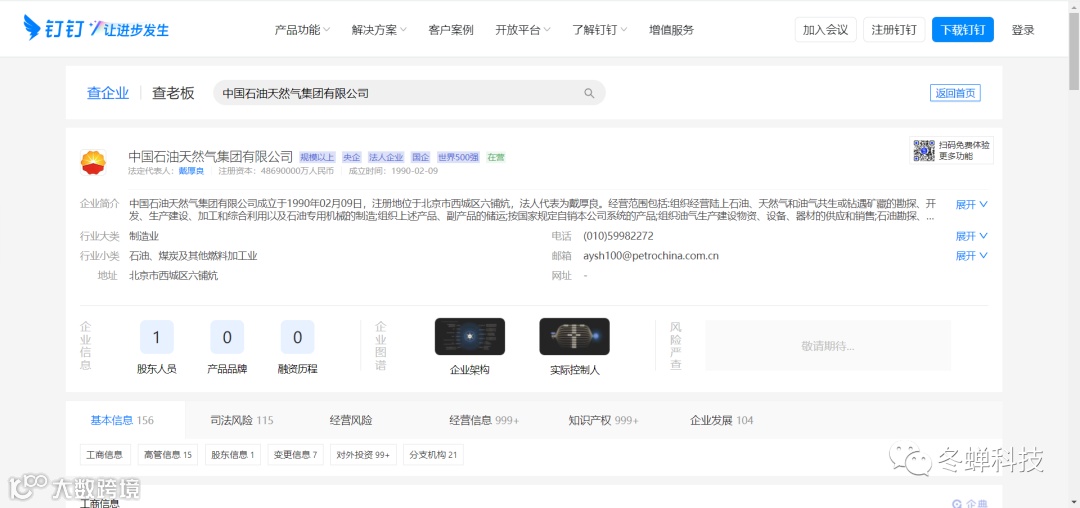
Task: Focus the company name search field
Action: pyautogui.click(x=409, y=93)
